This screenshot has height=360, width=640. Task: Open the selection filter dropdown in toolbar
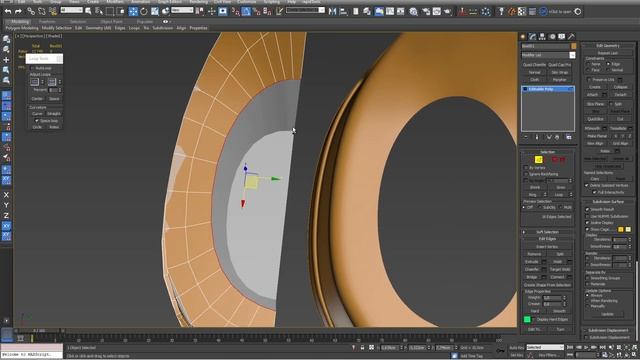[71, 10]
